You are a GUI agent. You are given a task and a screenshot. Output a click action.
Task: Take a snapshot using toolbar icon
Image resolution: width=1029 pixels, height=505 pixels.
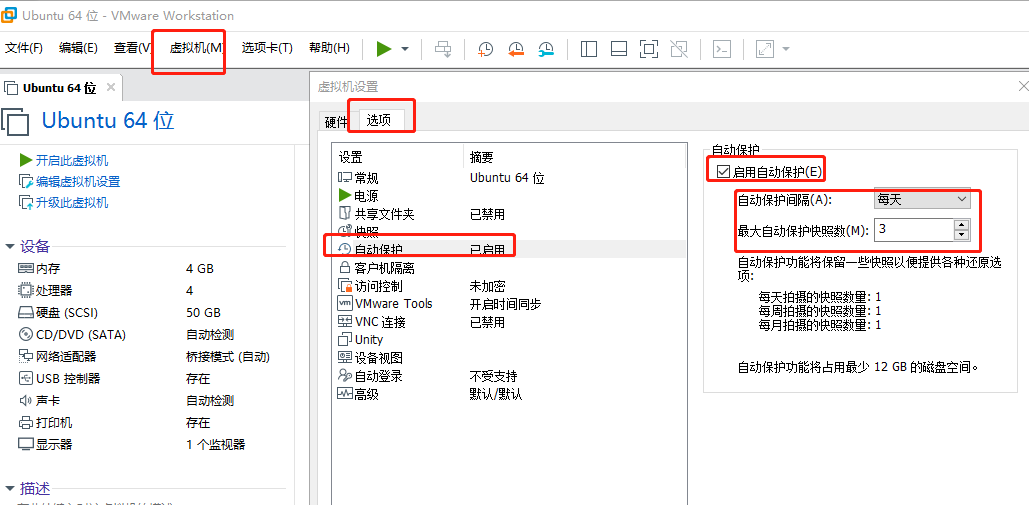[x=486, y=49]
